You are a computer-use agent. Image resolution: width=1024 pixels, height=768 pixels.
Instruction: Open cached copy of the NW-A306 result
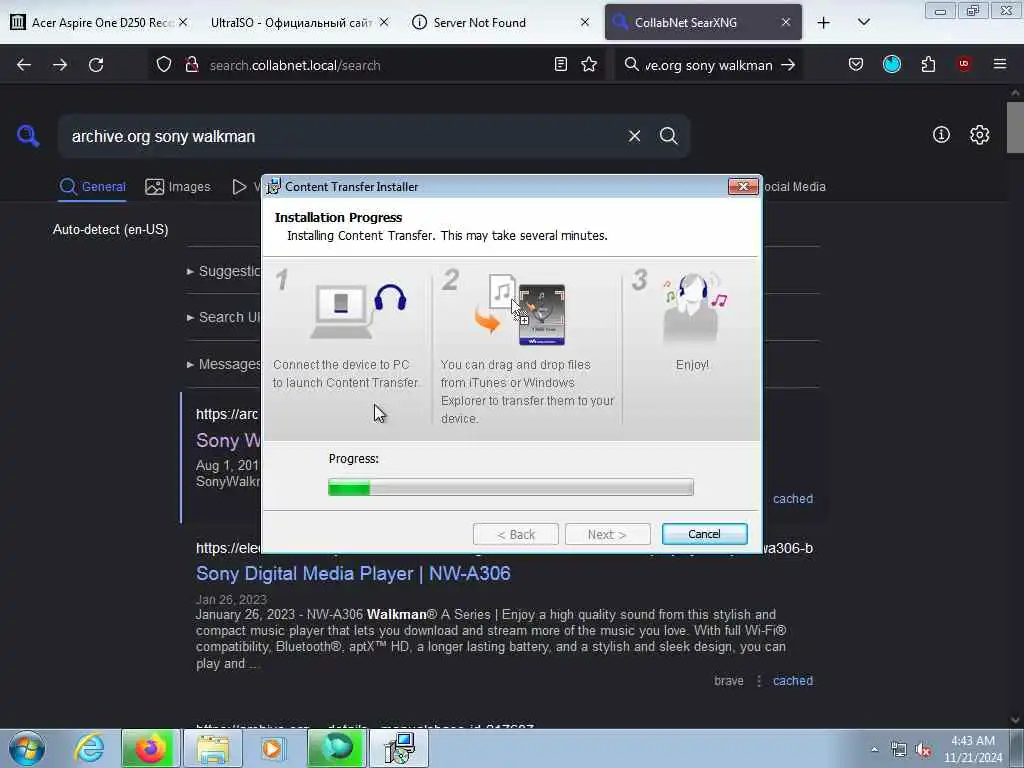coord(793,680)
